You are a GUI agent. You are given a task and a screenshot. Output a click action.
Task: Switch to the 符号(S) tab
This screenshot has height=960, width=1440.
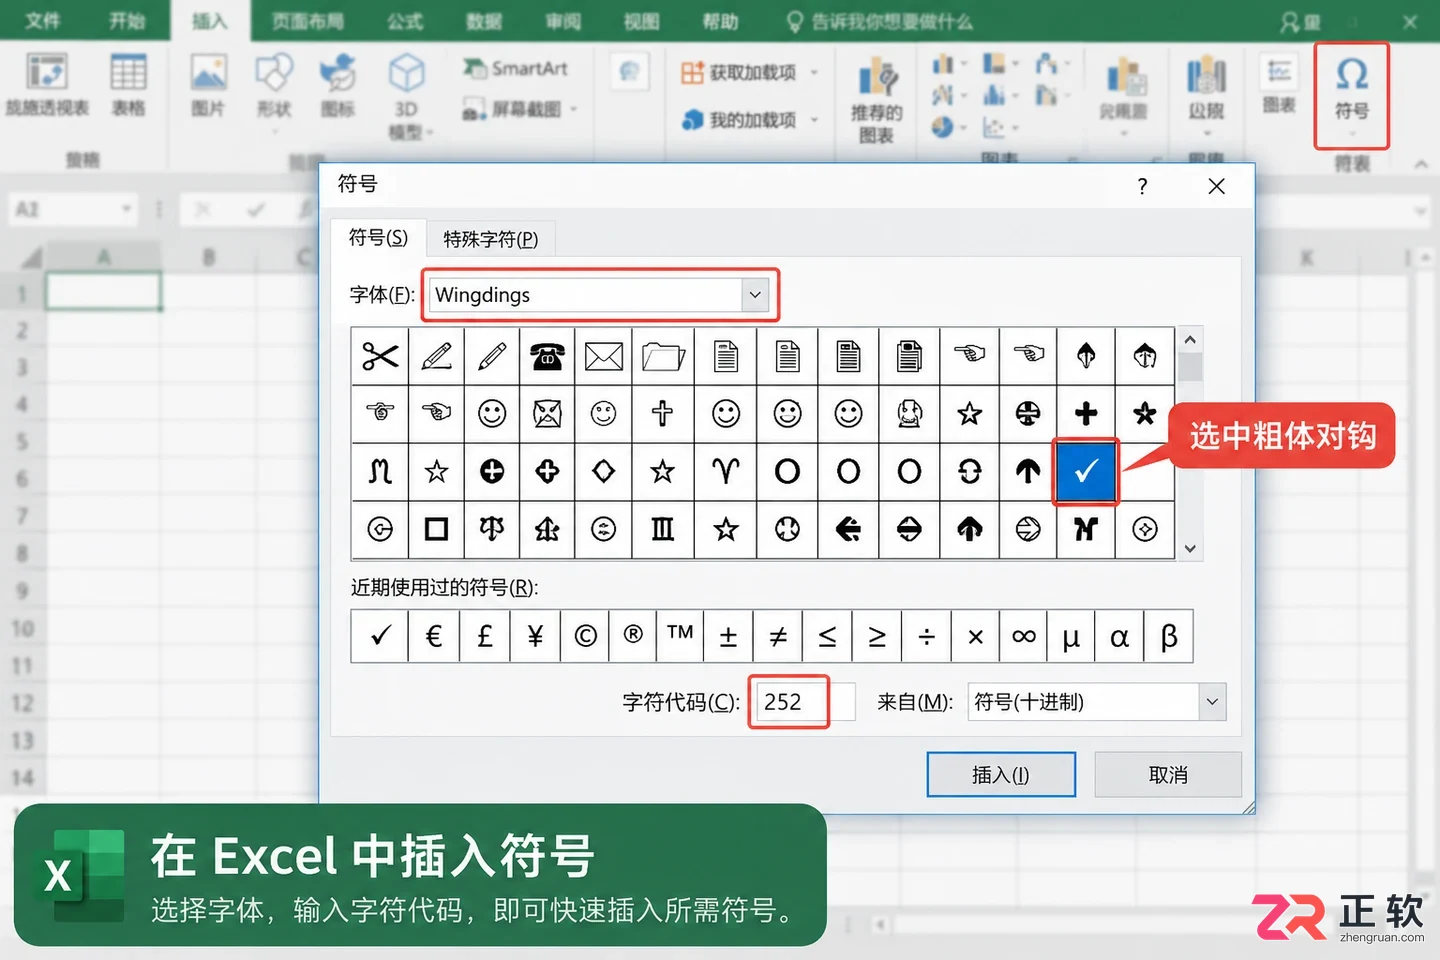378,238
